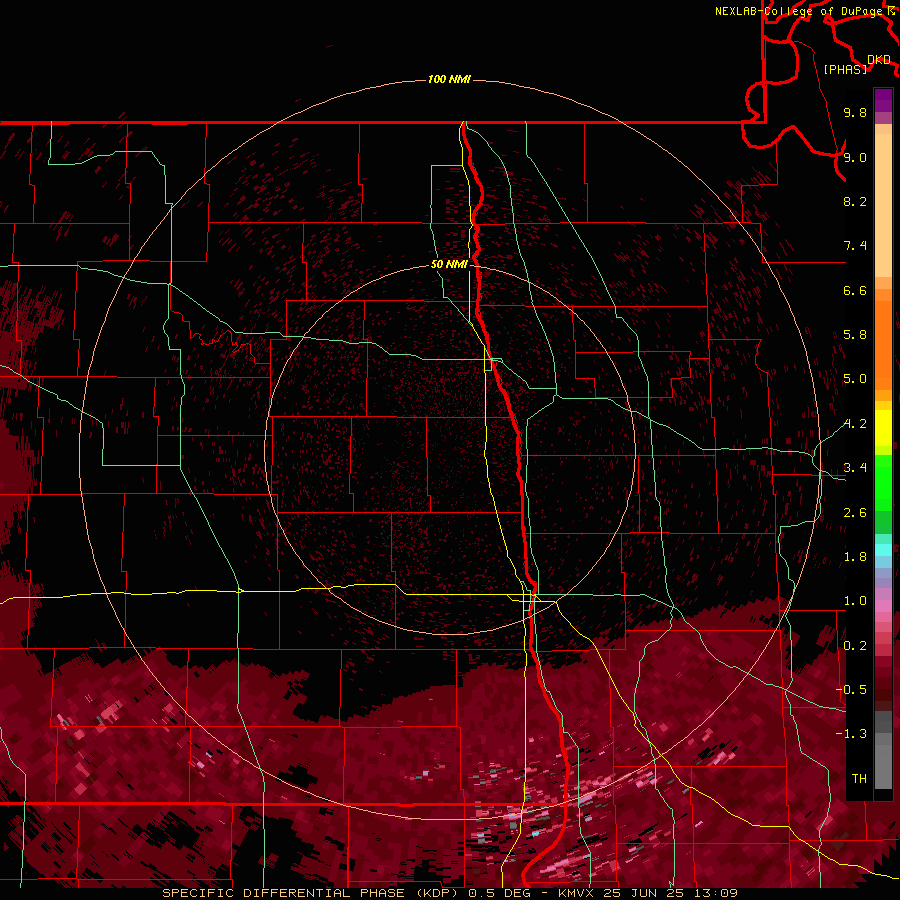Click the "100 NMI" range ring label

coord(449,79)
